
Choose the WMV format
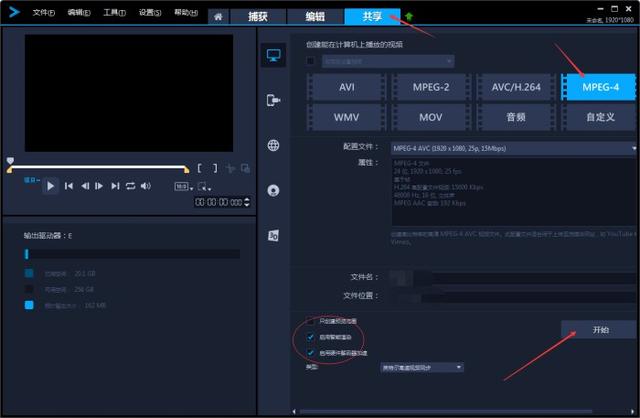pyautogui.click(x=347, y=117)
